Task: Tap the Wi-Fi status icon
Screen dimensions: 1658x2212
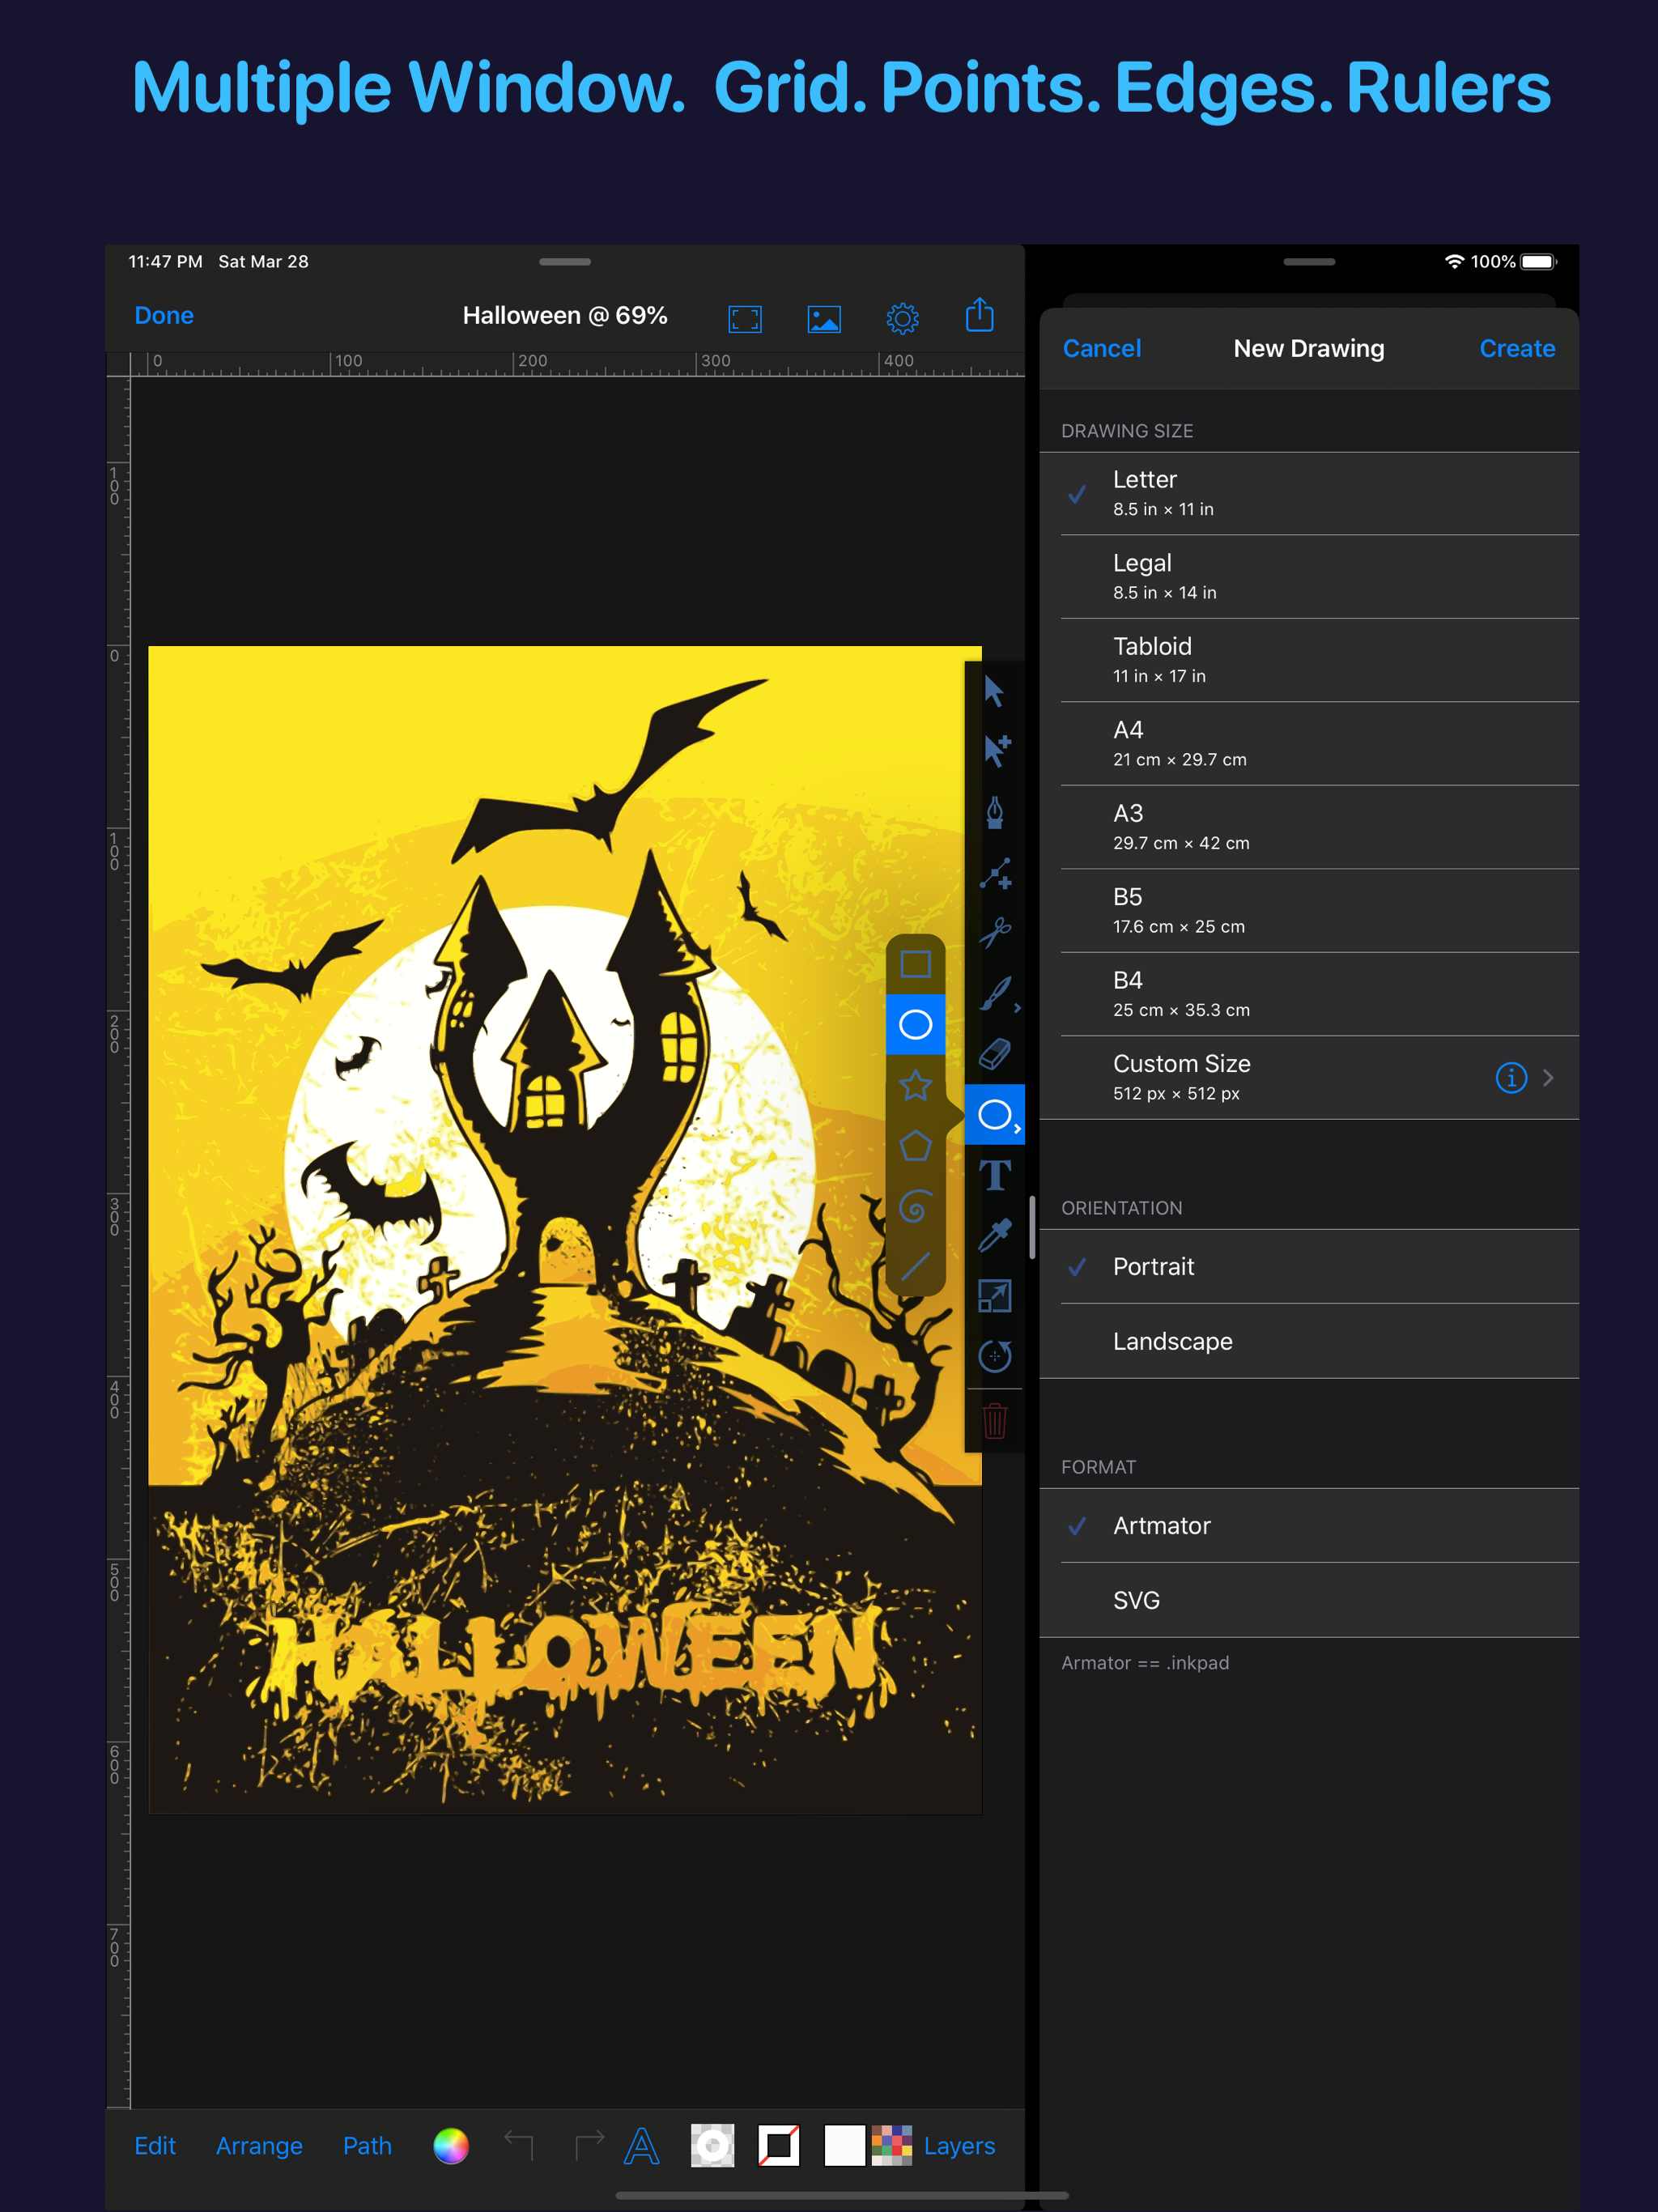Action: [1454, 261]
